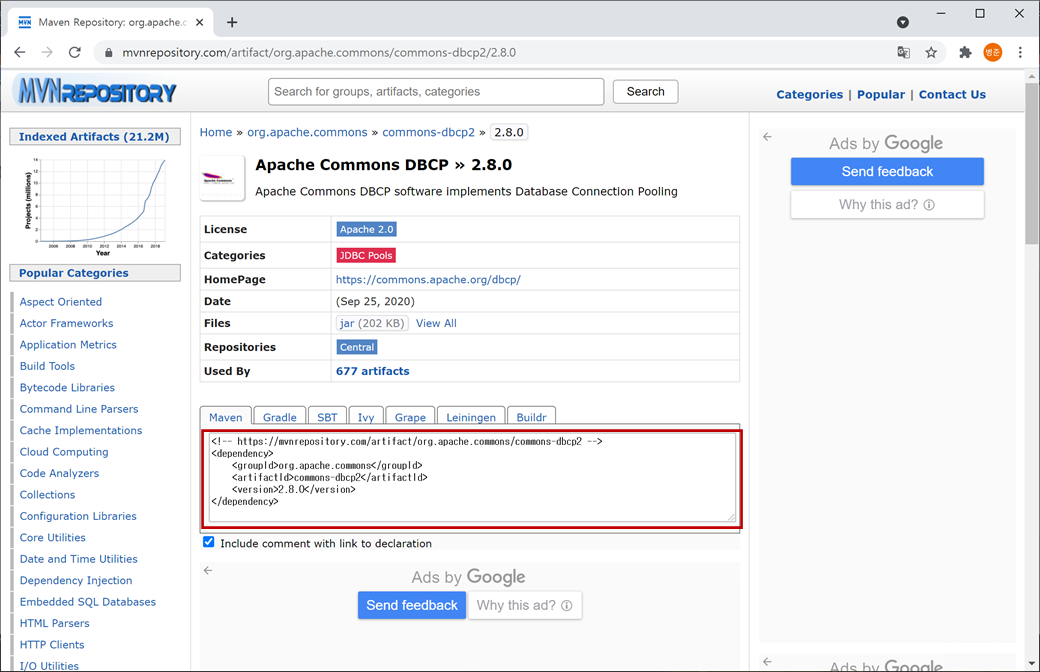Click the padlock site info icon

(109, 52)
